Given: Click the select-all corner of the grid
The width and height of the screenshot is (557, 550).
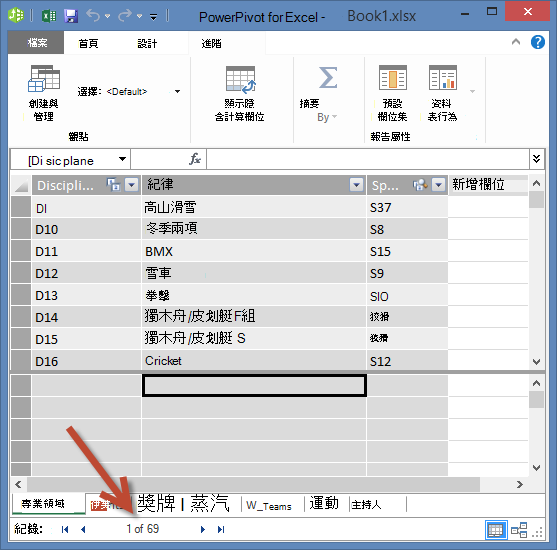Looking at the screenshot, I should [21, 185].
